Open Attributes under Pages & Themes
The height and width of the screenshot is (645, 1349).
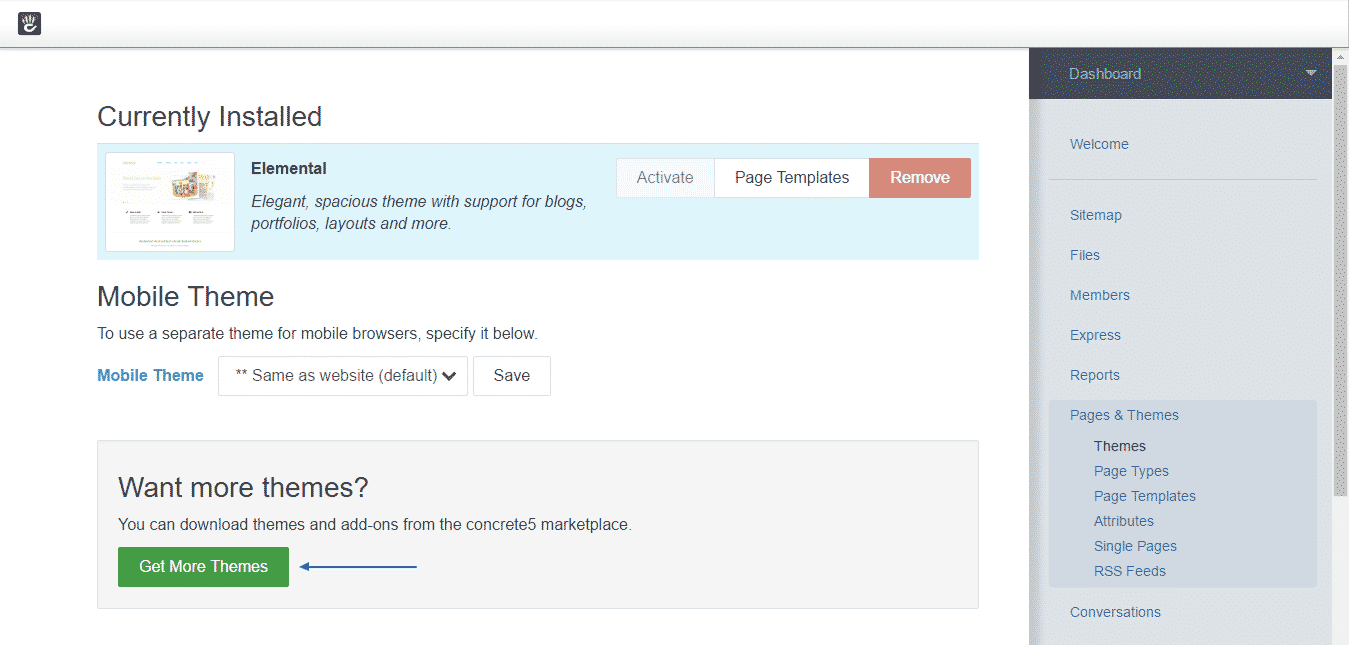tap(1123, 521)
